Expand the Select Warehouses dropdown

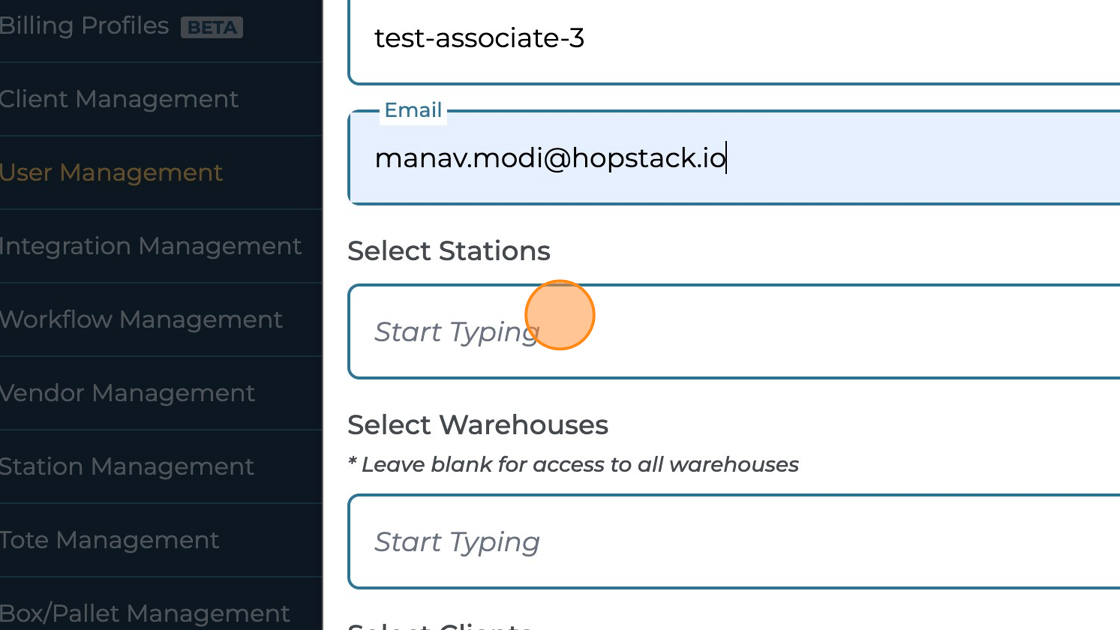[730, 542]
